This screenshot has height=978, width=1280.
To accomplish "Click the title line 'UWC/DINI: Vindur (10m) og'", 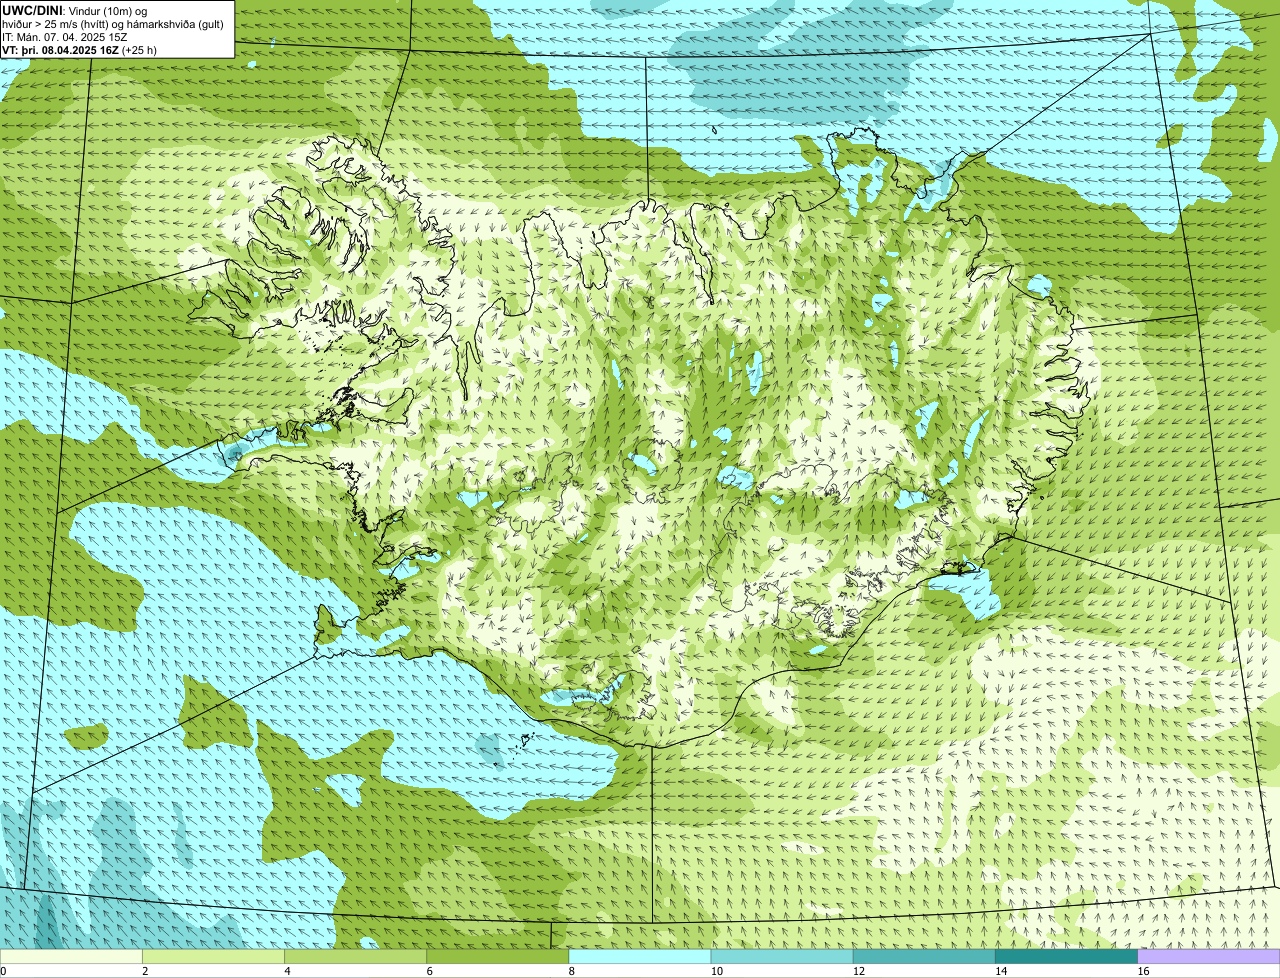I will point(75,10).
